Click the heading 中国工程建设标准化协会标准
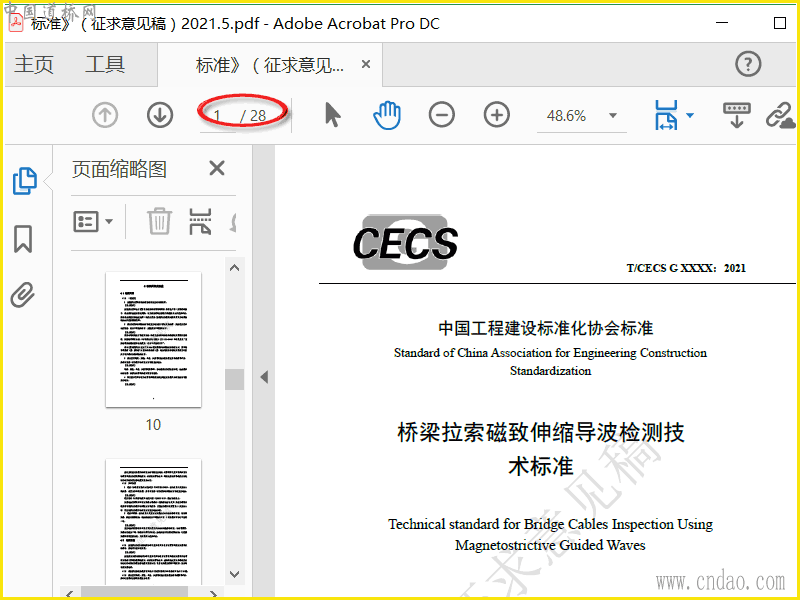Image resolution: width=800 pixels, height=600 pixels. 546,328
